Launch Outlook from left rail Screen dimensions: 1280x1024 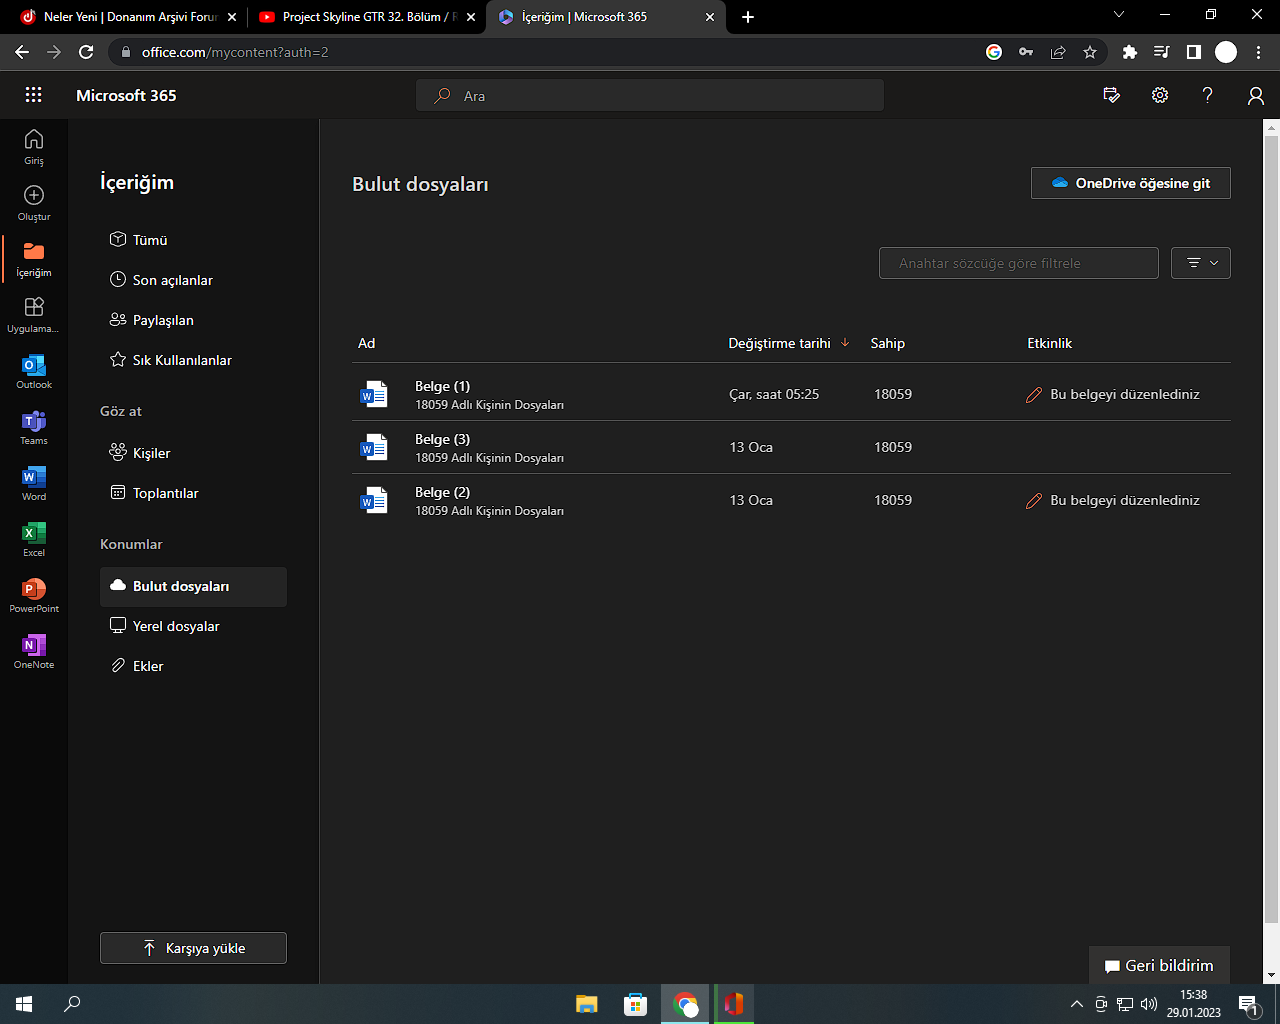34,371
